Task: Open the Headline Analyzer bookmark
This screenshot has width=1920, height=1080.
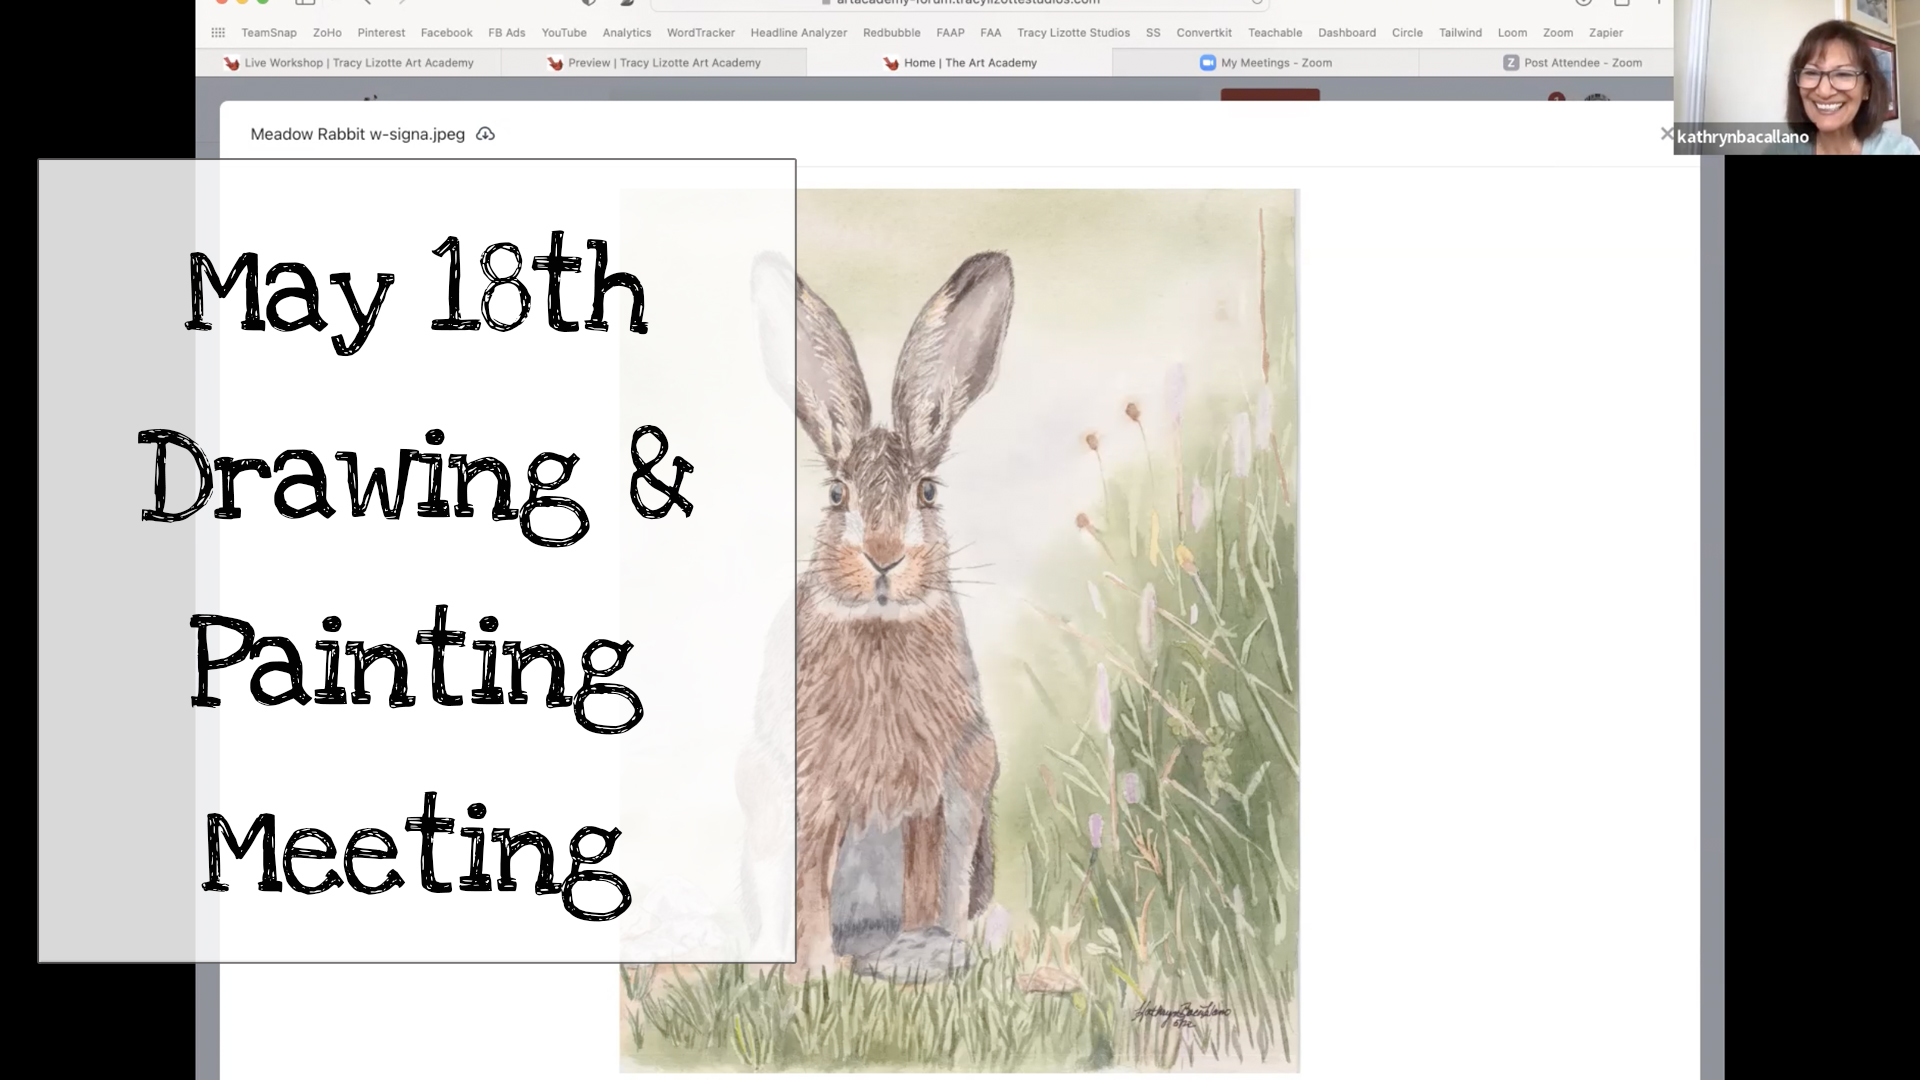Action: click(x=799, y=33)
